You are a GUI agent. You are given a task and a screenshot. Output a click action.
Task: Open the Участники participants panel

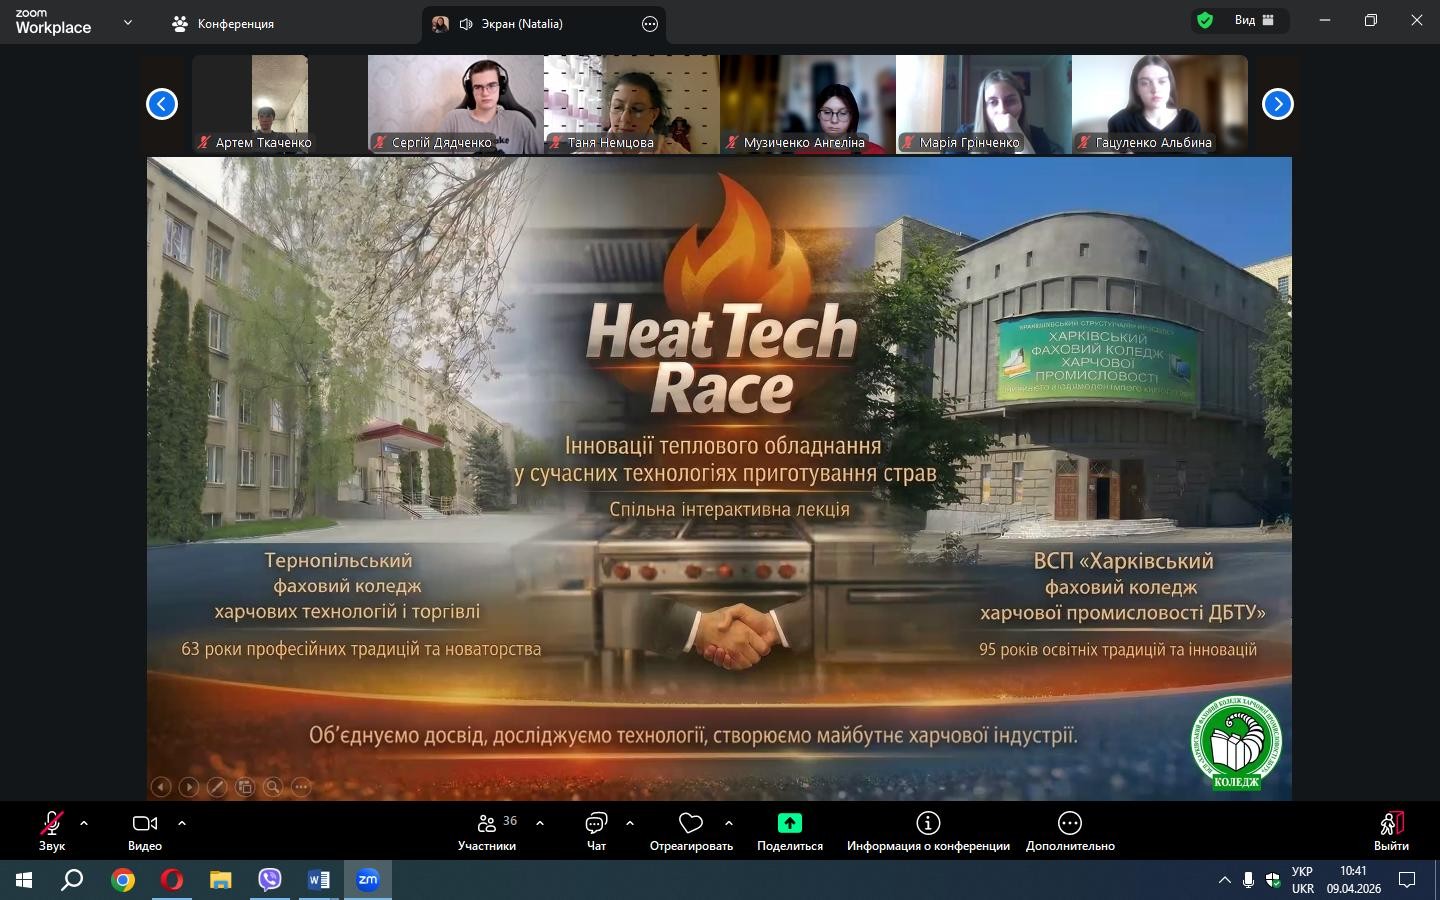click(487, 830)
